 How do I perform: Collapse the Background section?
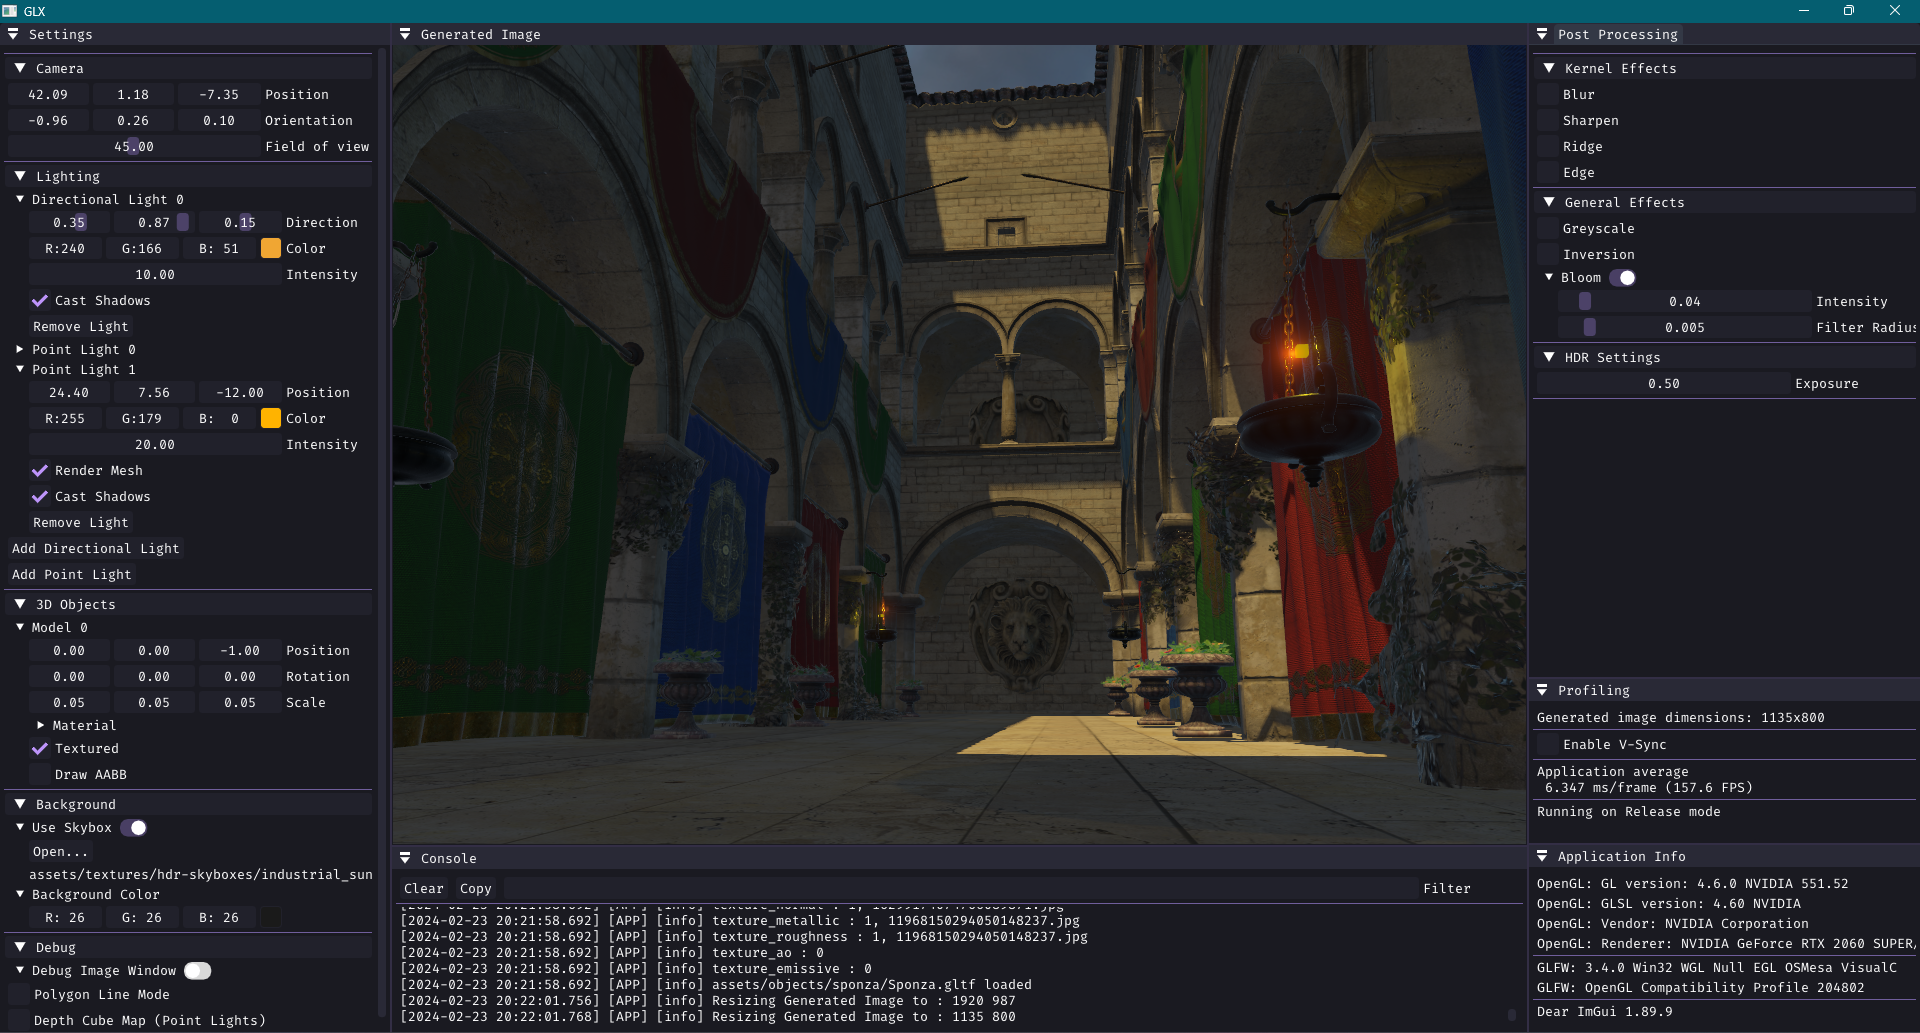(20, 804)
